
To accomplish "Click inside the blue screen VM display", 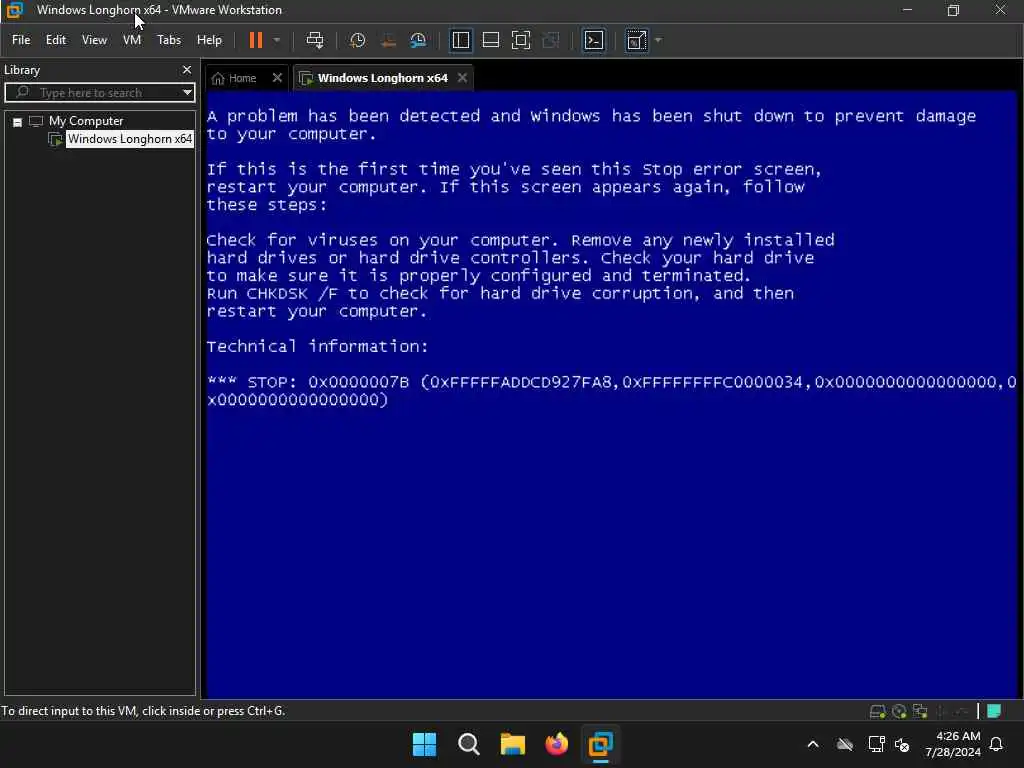I will (611, 395).
